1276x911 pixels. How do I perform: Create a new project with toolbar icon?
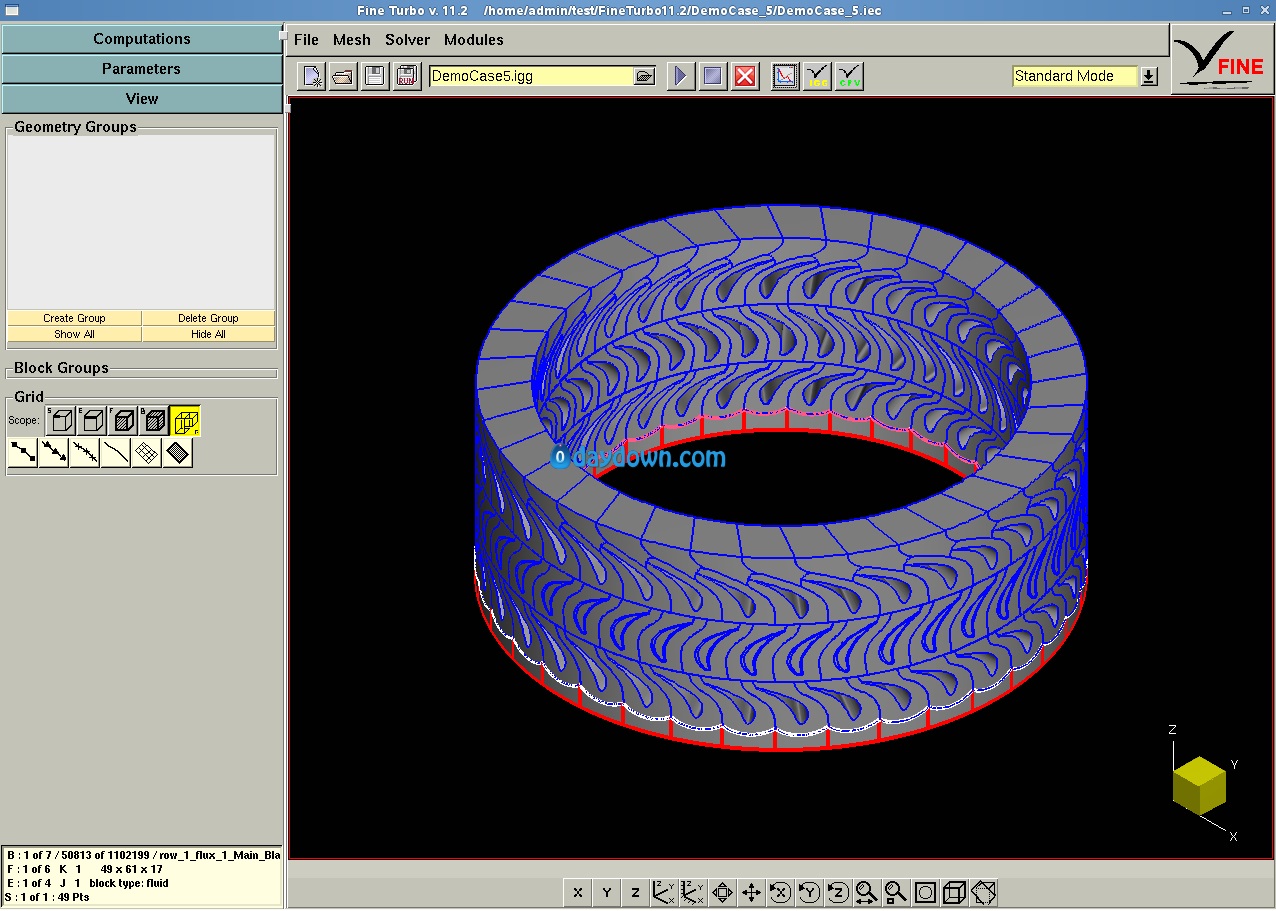(x=311, y=76)
